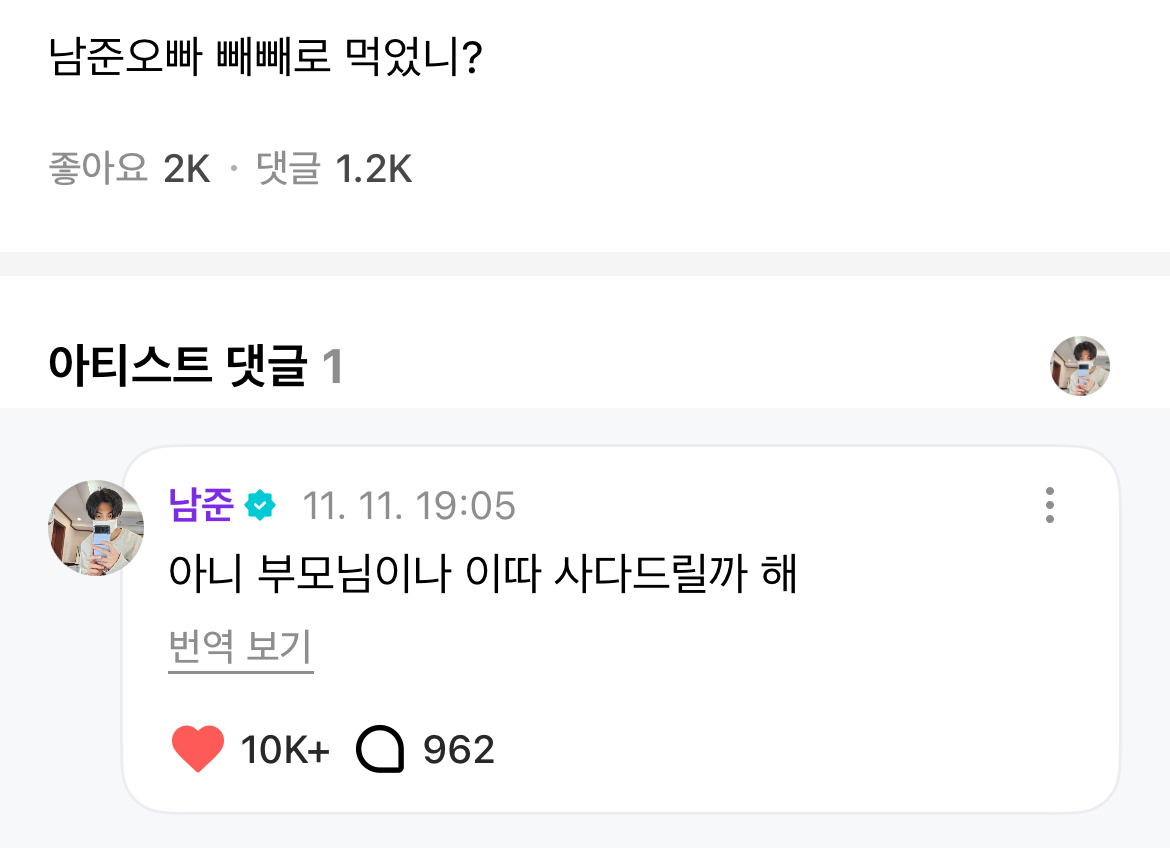Click the 10K+ like count
Screen dimensions: 1170x848
(x=285, y=749)
